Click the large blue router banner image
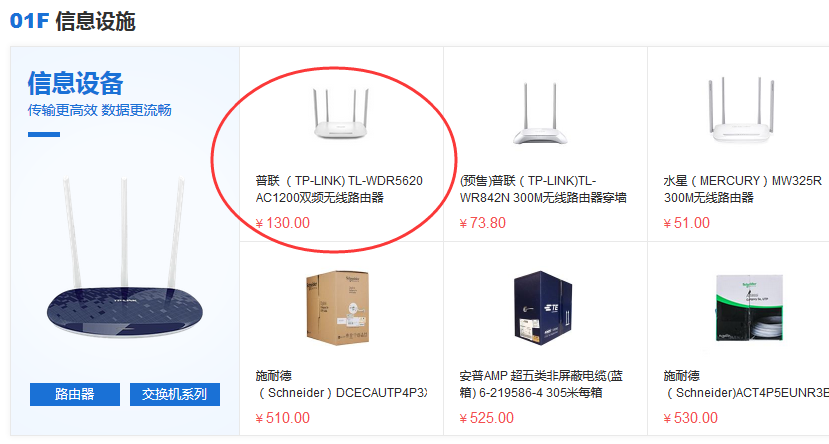The width and height of the screenshot is (829, 444). coord(124,259)
